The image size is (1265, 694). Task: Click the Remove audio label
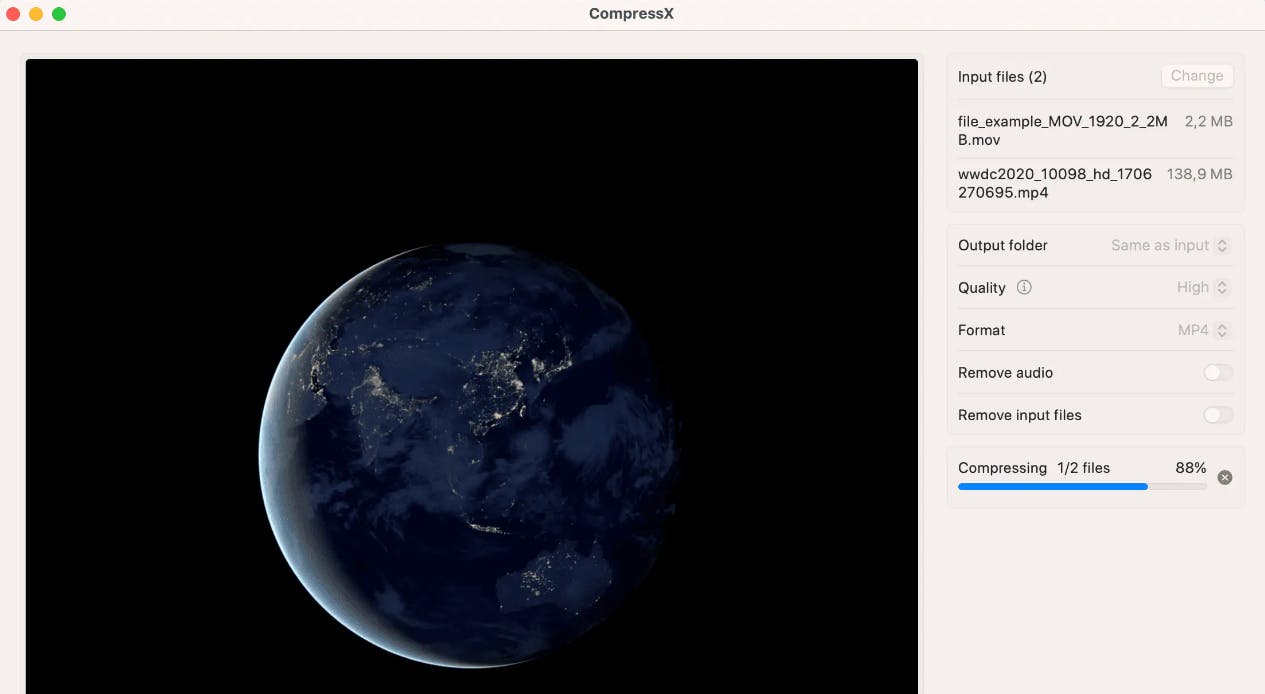tap(1005, 373)
